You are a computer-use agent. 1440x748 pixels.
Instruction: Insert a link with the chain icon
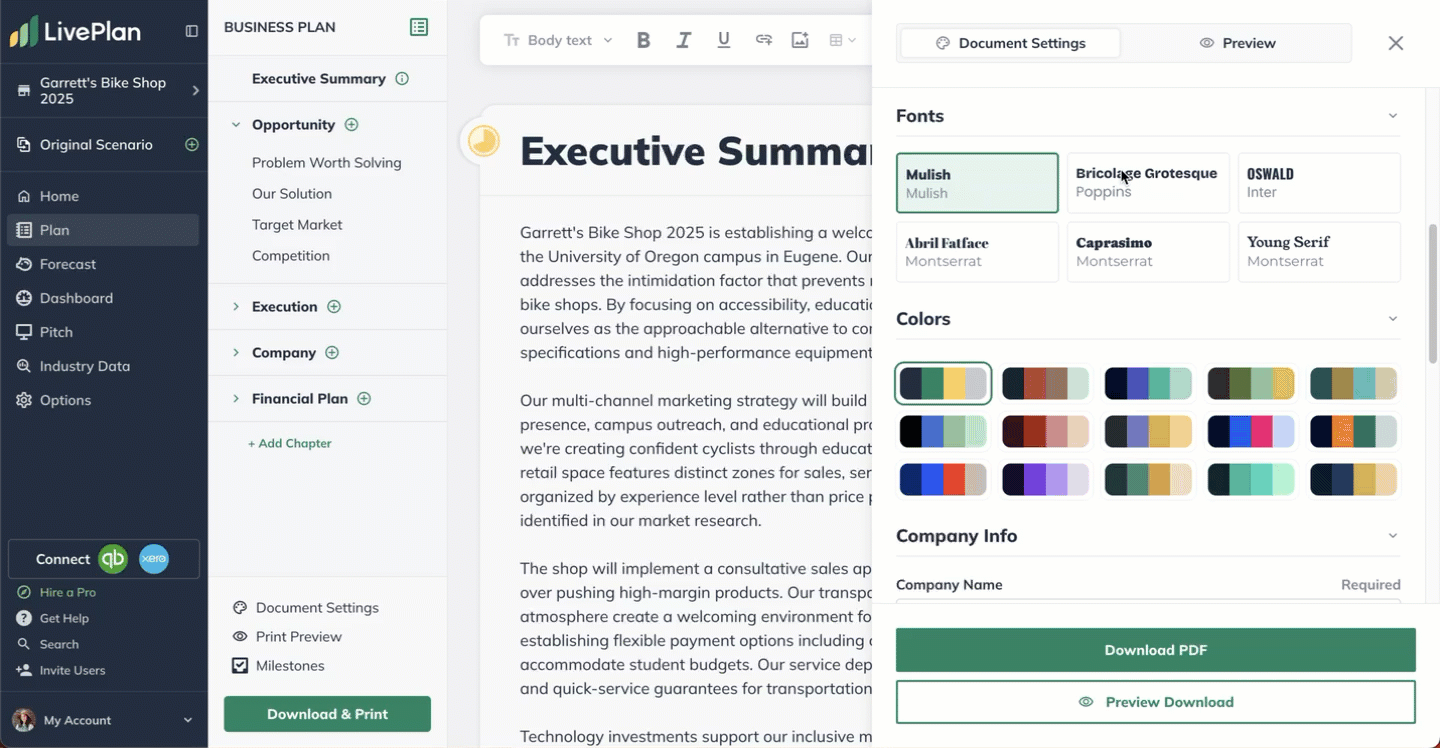pyautogui.click(x=763, y=39)
